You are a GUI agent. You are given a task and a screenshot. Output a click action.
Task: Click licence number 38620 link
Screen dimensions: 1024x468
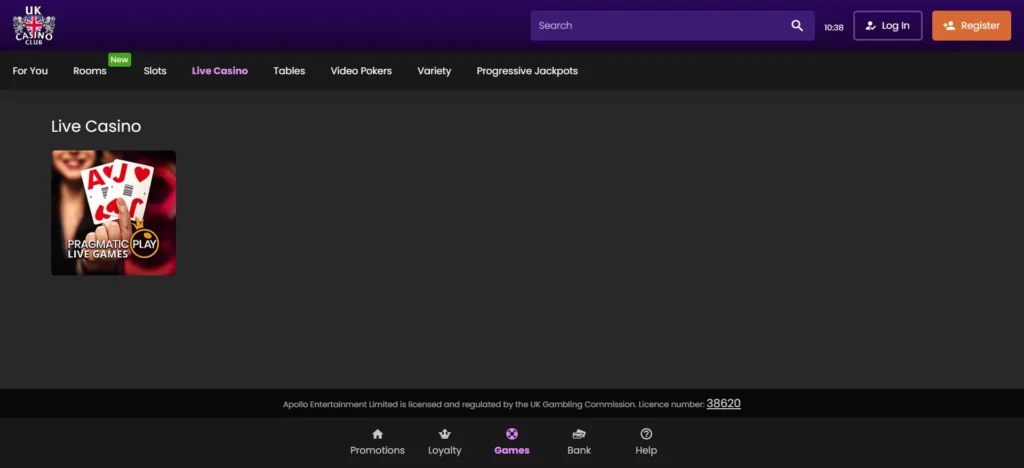pyautogui.click(x=724, y=403)
